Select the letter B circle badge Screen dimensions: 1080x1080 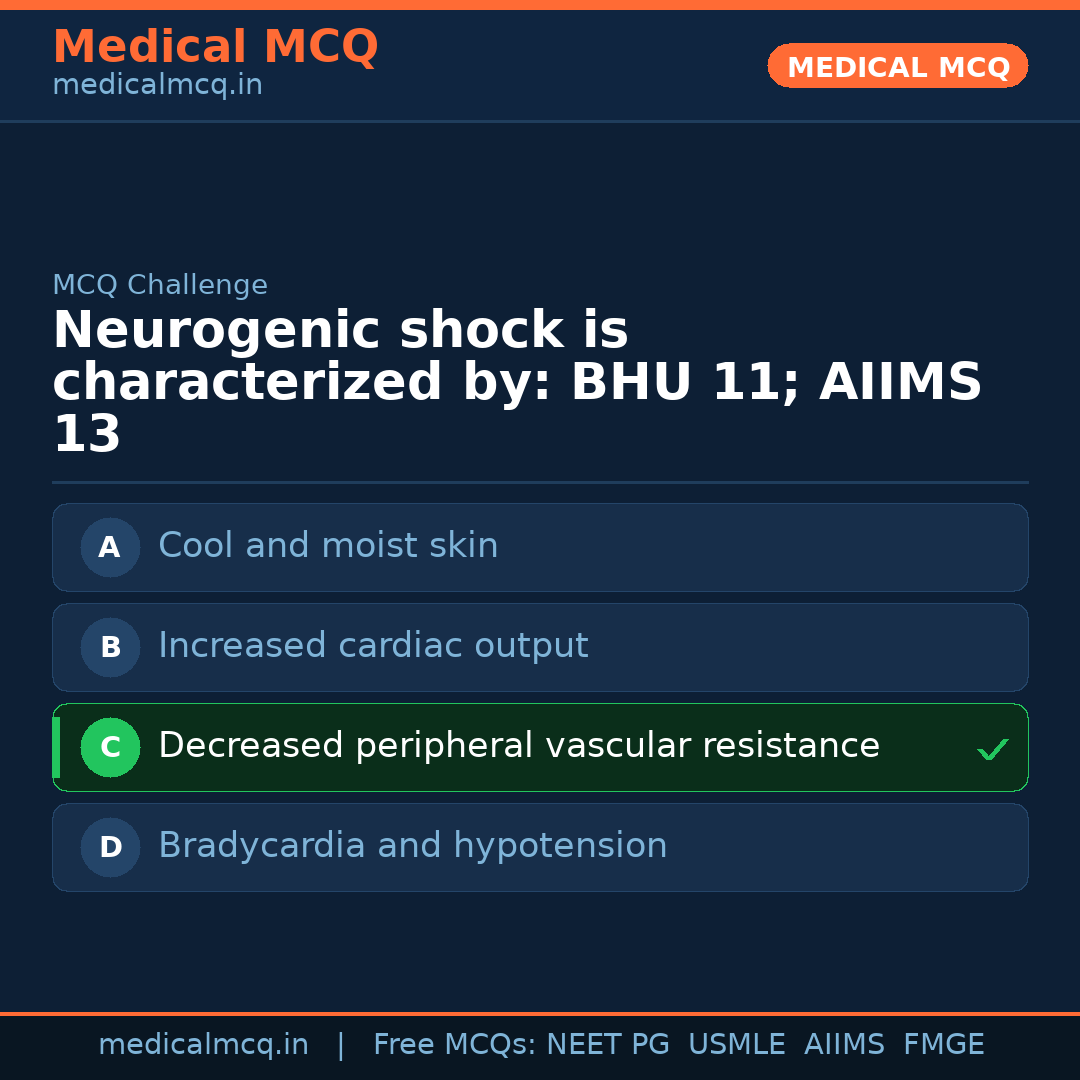[110, 647]
